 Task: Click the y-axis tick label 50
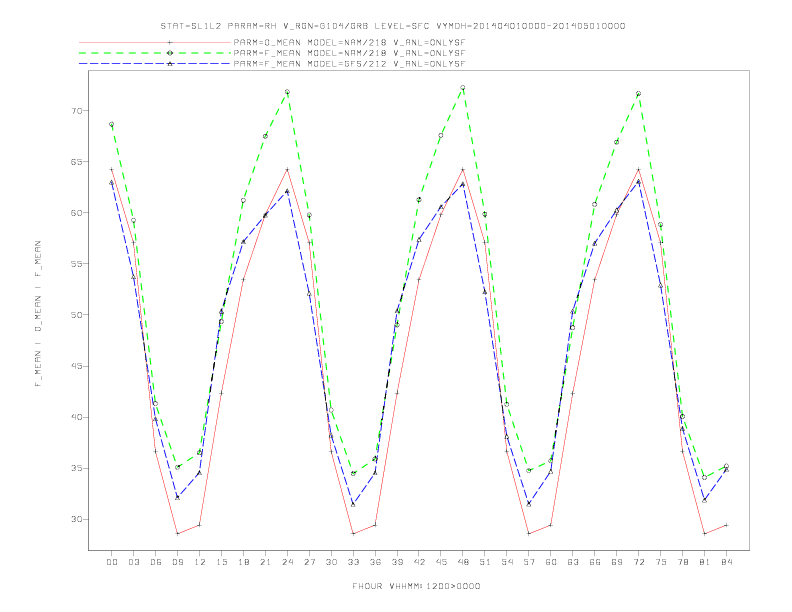(x=76, y=315)
